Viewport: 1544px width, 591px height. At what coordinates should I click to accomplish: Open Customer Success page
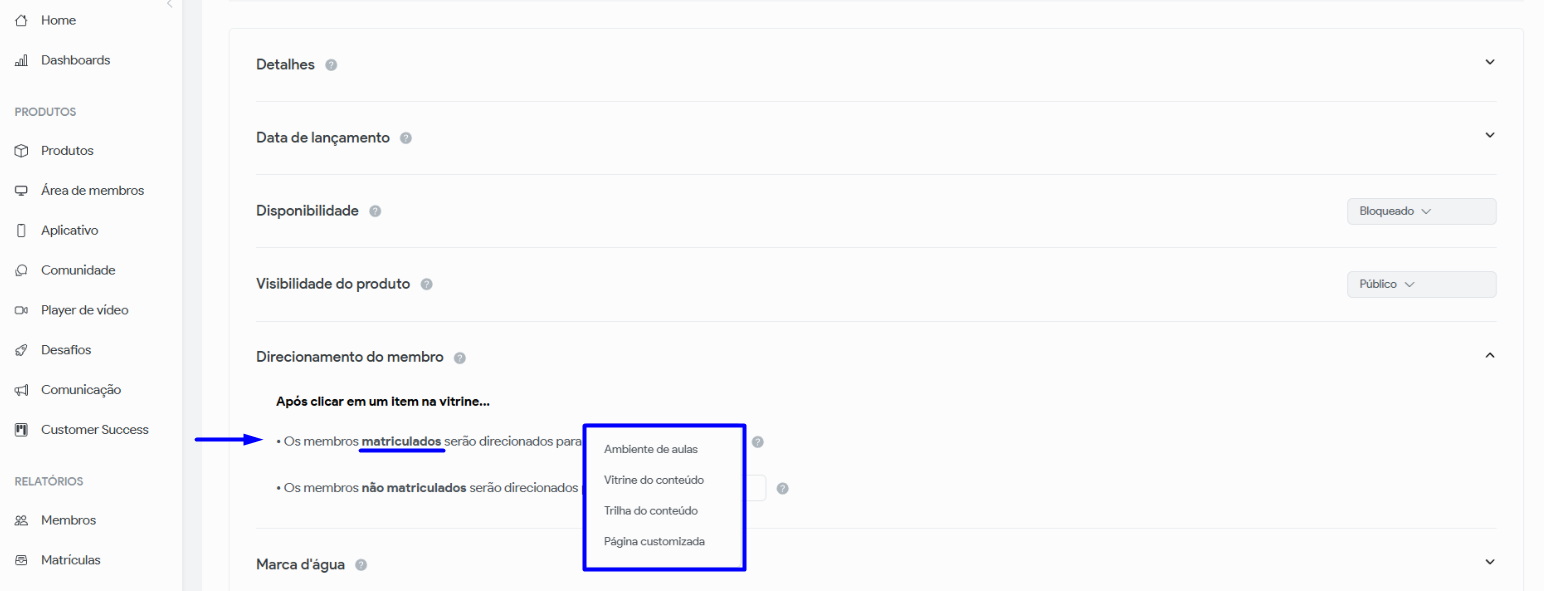pyautogui.click(x=94, y=429)
